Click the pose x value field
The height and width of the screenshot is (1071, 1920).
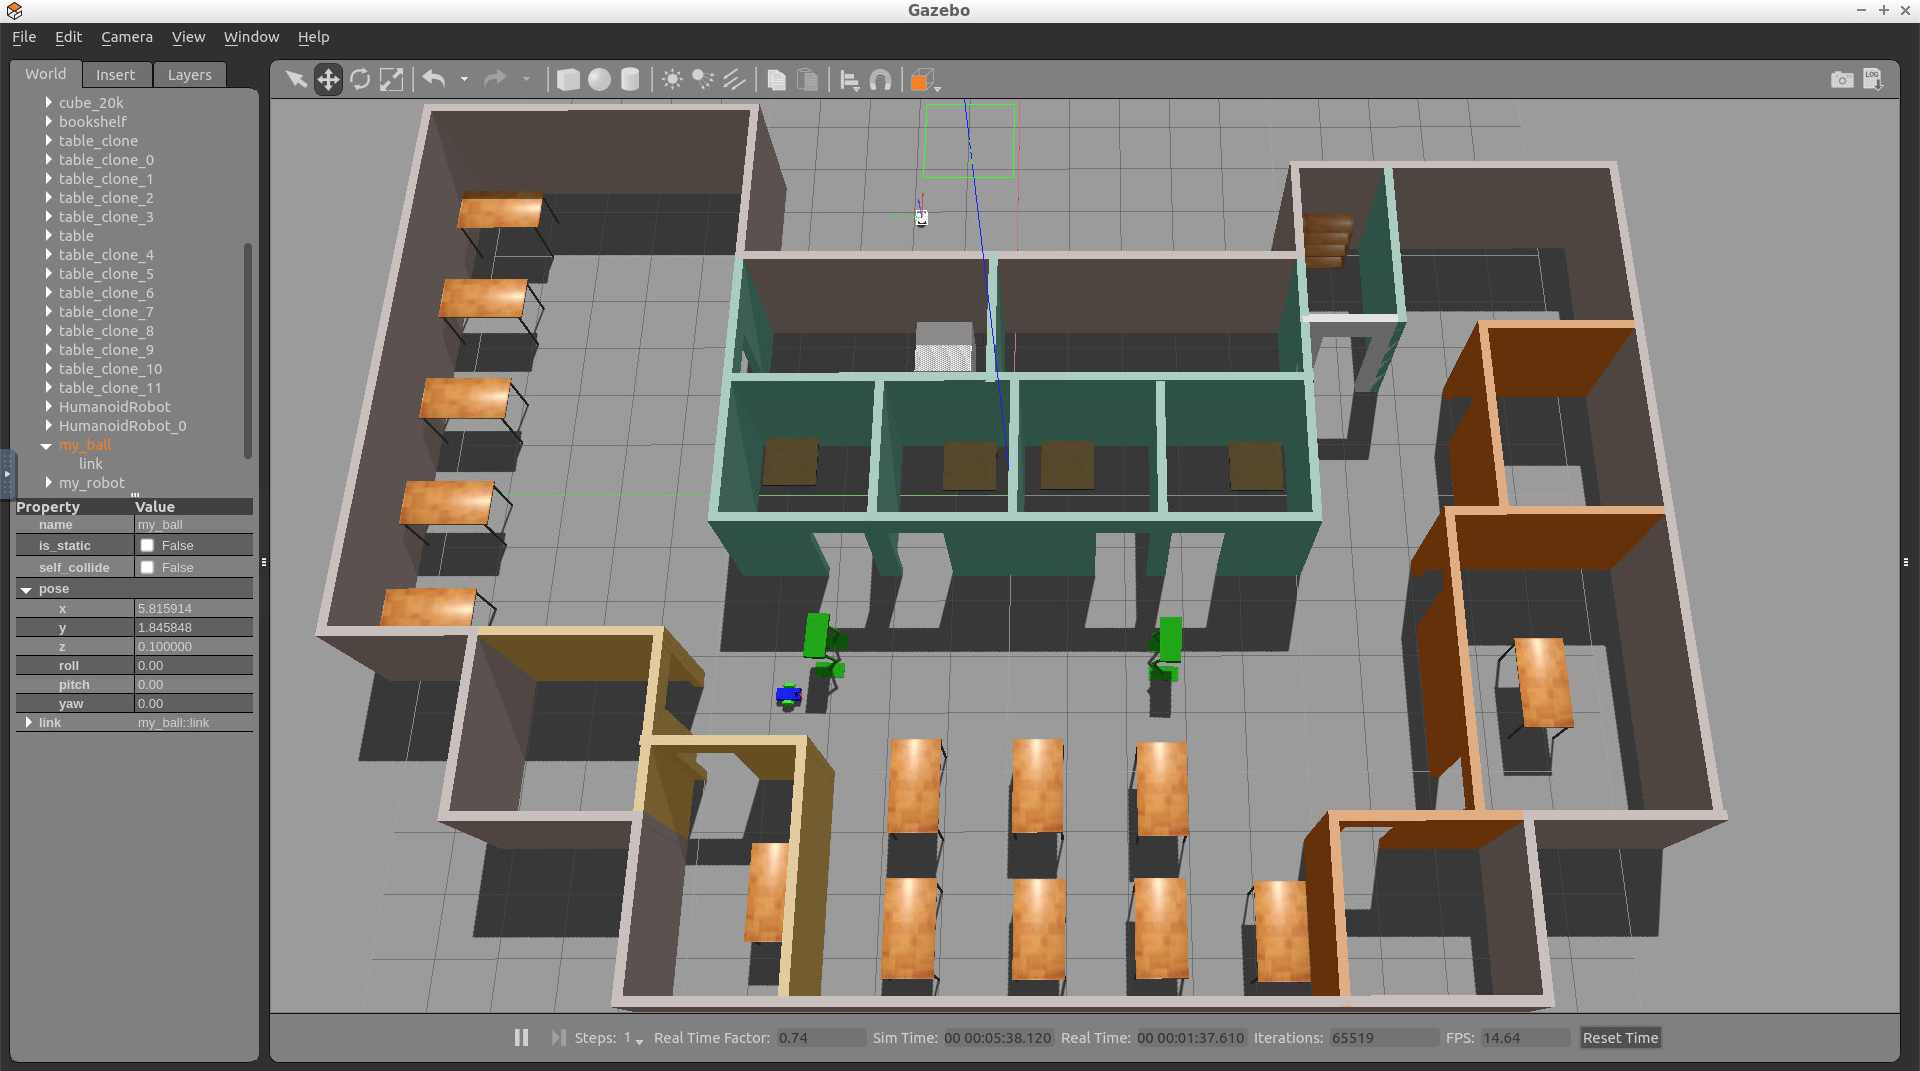click(193, 609)
